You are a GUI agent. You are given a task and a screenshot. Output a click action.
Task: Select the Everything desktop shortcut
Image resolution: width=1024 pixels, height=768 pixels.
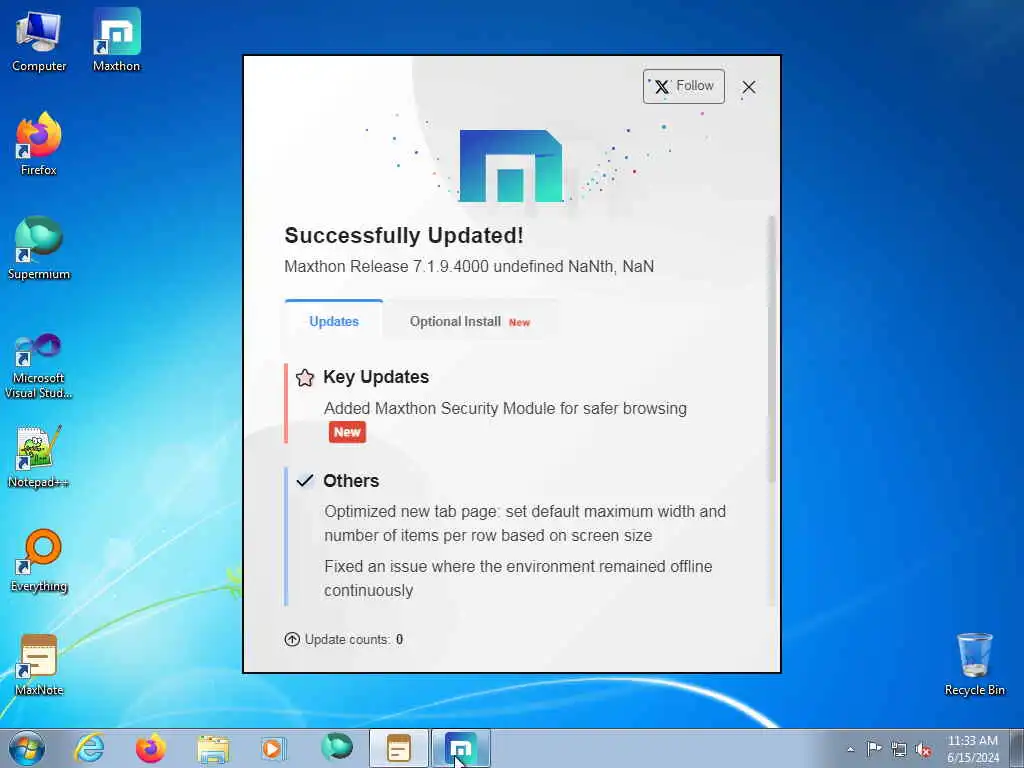[39, 560]
